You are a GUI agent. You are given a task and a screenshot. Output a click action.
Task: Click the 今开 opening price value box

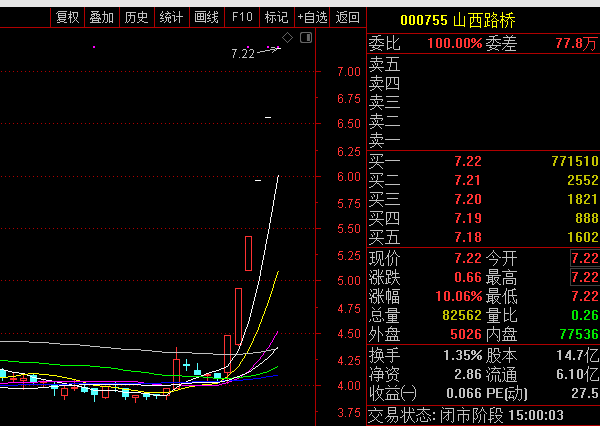(582, 259)
